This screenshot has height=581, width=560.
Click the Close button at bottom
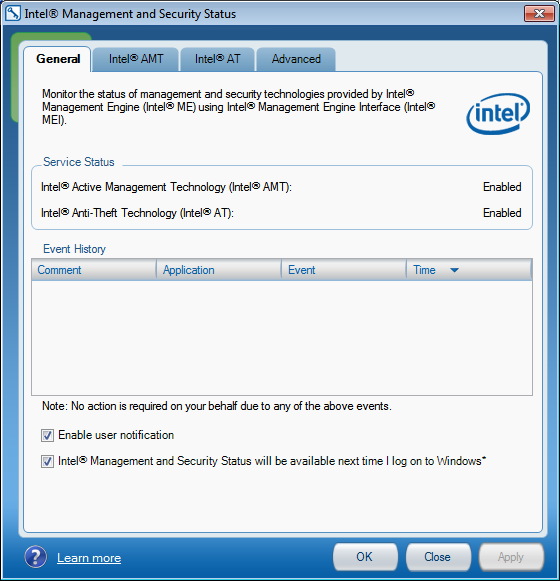(438, 557)
